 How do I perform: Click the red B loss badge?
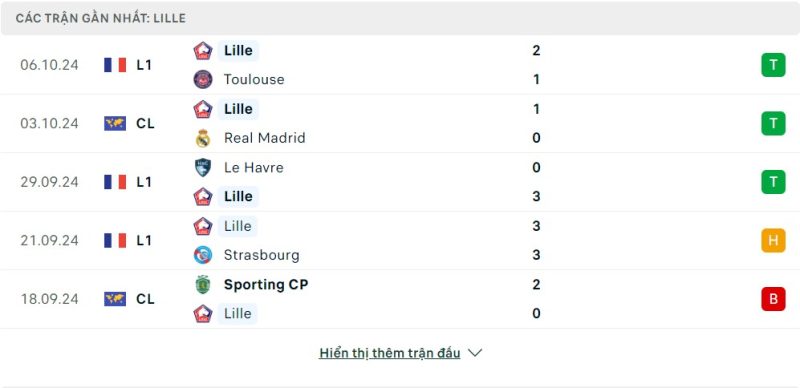click(773, 299)
